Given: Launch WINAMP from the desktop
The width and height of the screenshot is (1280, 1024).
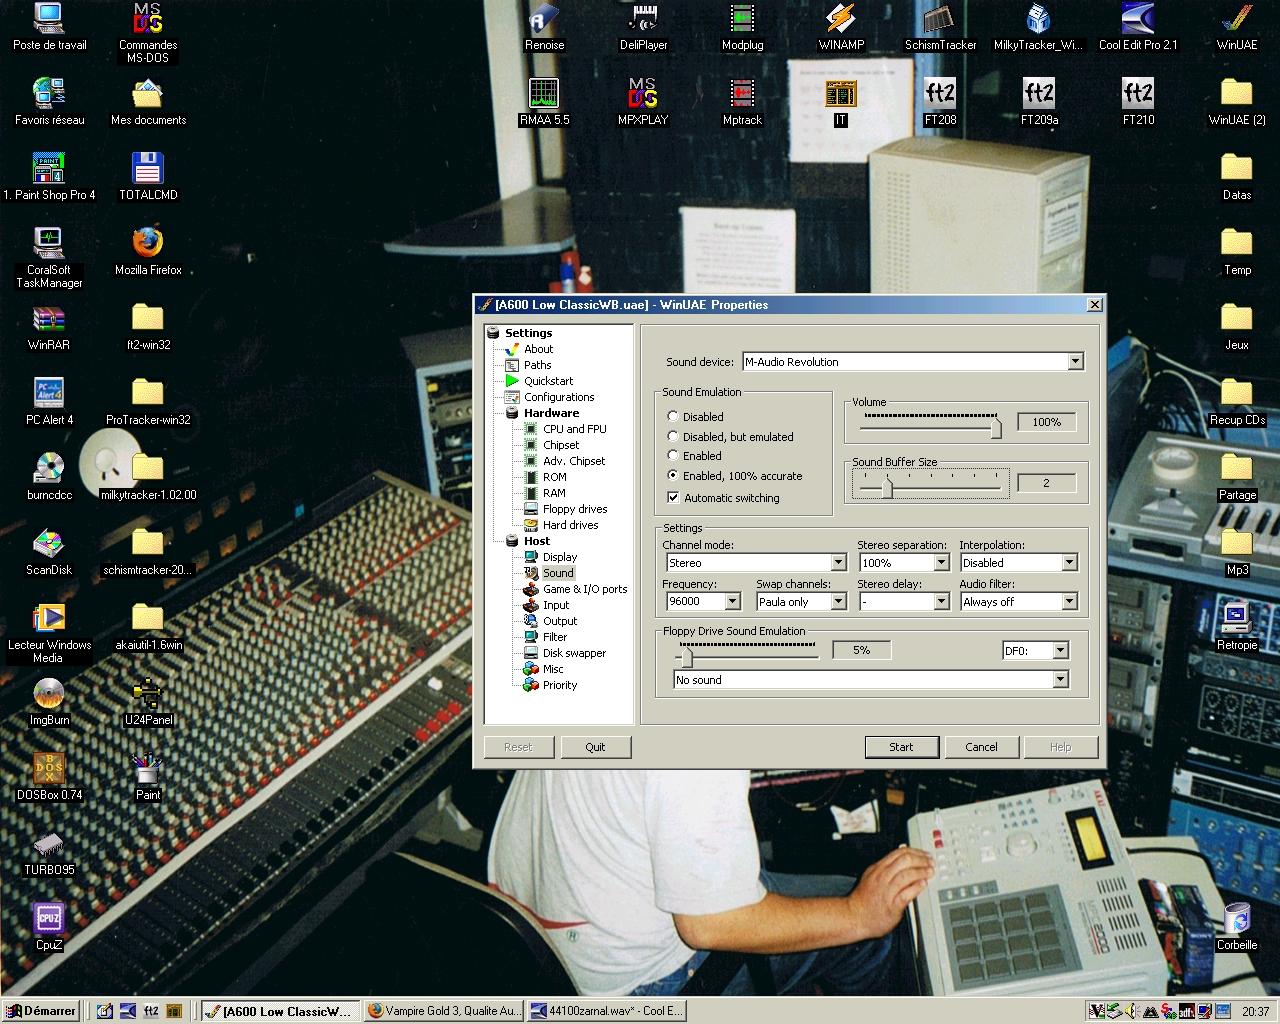Looking at the screenshot, I should click(841, 26).
